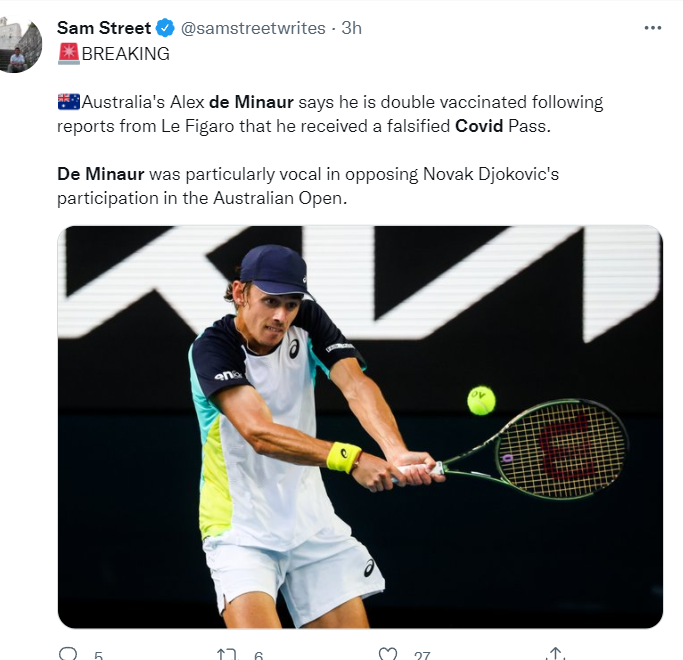Image resolution: width=683 pixels, height=660 pixels.
Task: Open the tennis player photo
Action: pos(360,426)
